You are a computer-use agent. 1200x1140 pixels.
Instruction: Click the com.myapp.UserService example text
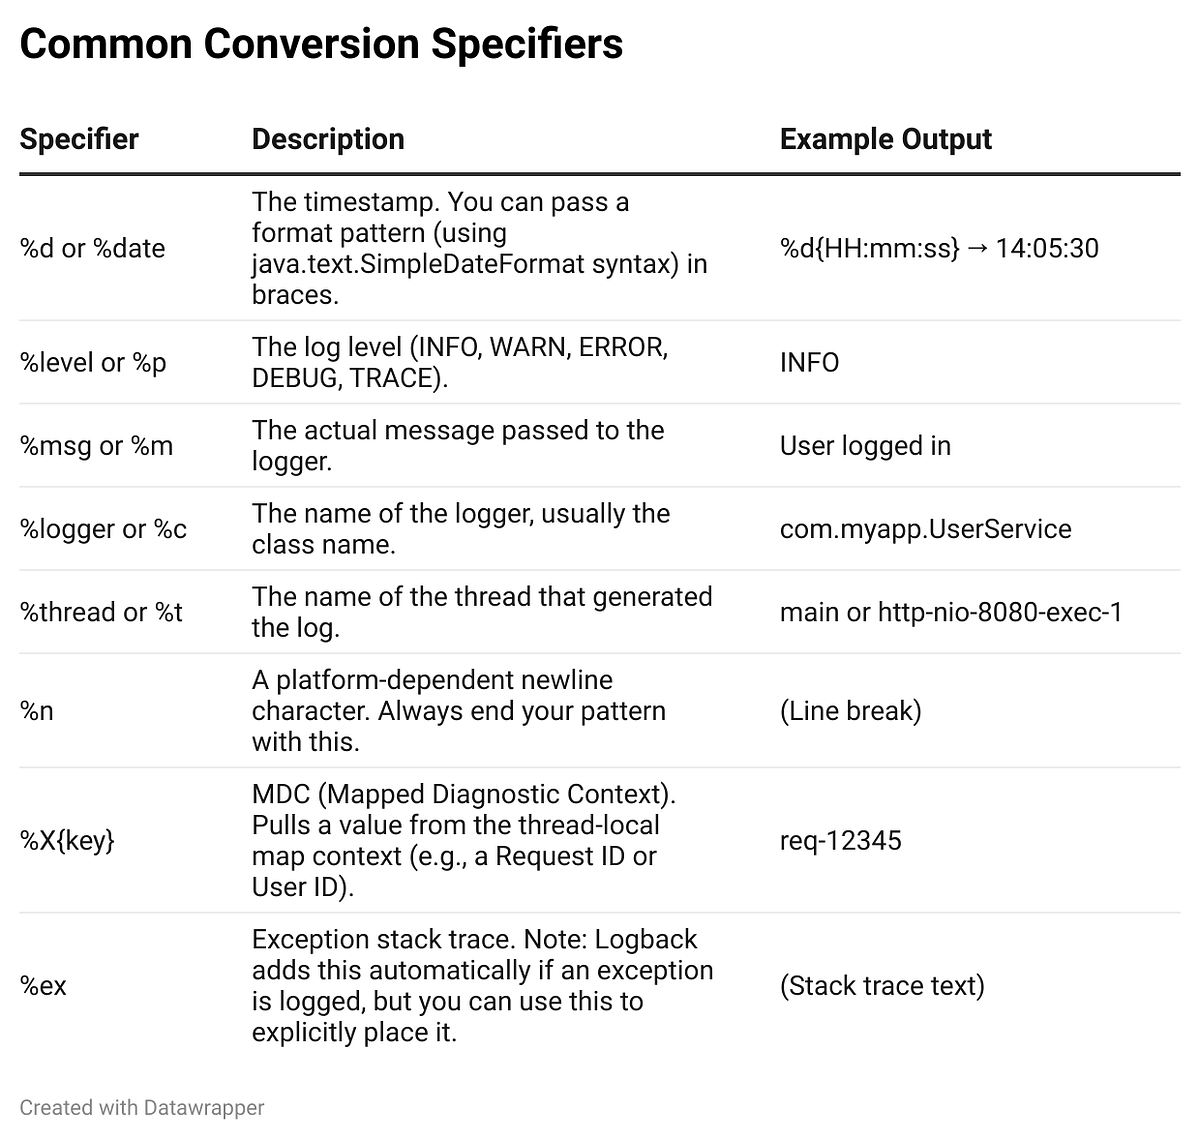click(x=925, y=529)
